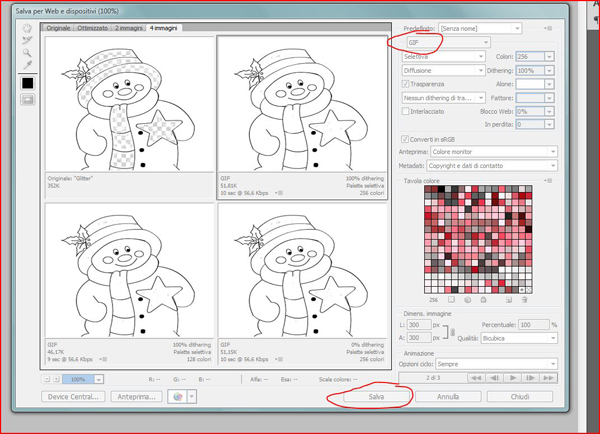
Task: Open the optimize menu beside Predefinito
Action: tap(548, 28)
